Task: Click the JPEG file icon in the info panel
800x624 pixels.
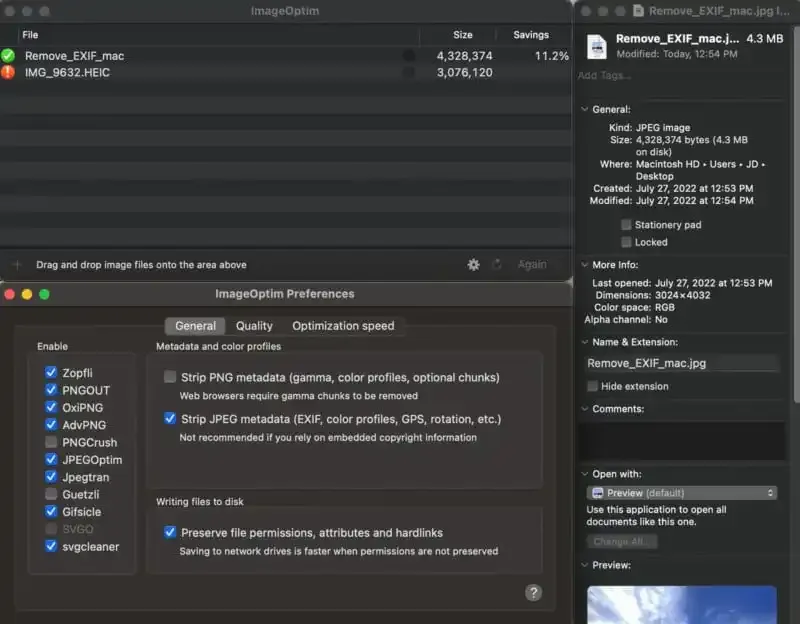Action: pyautogui.click(x=596, y=46)
